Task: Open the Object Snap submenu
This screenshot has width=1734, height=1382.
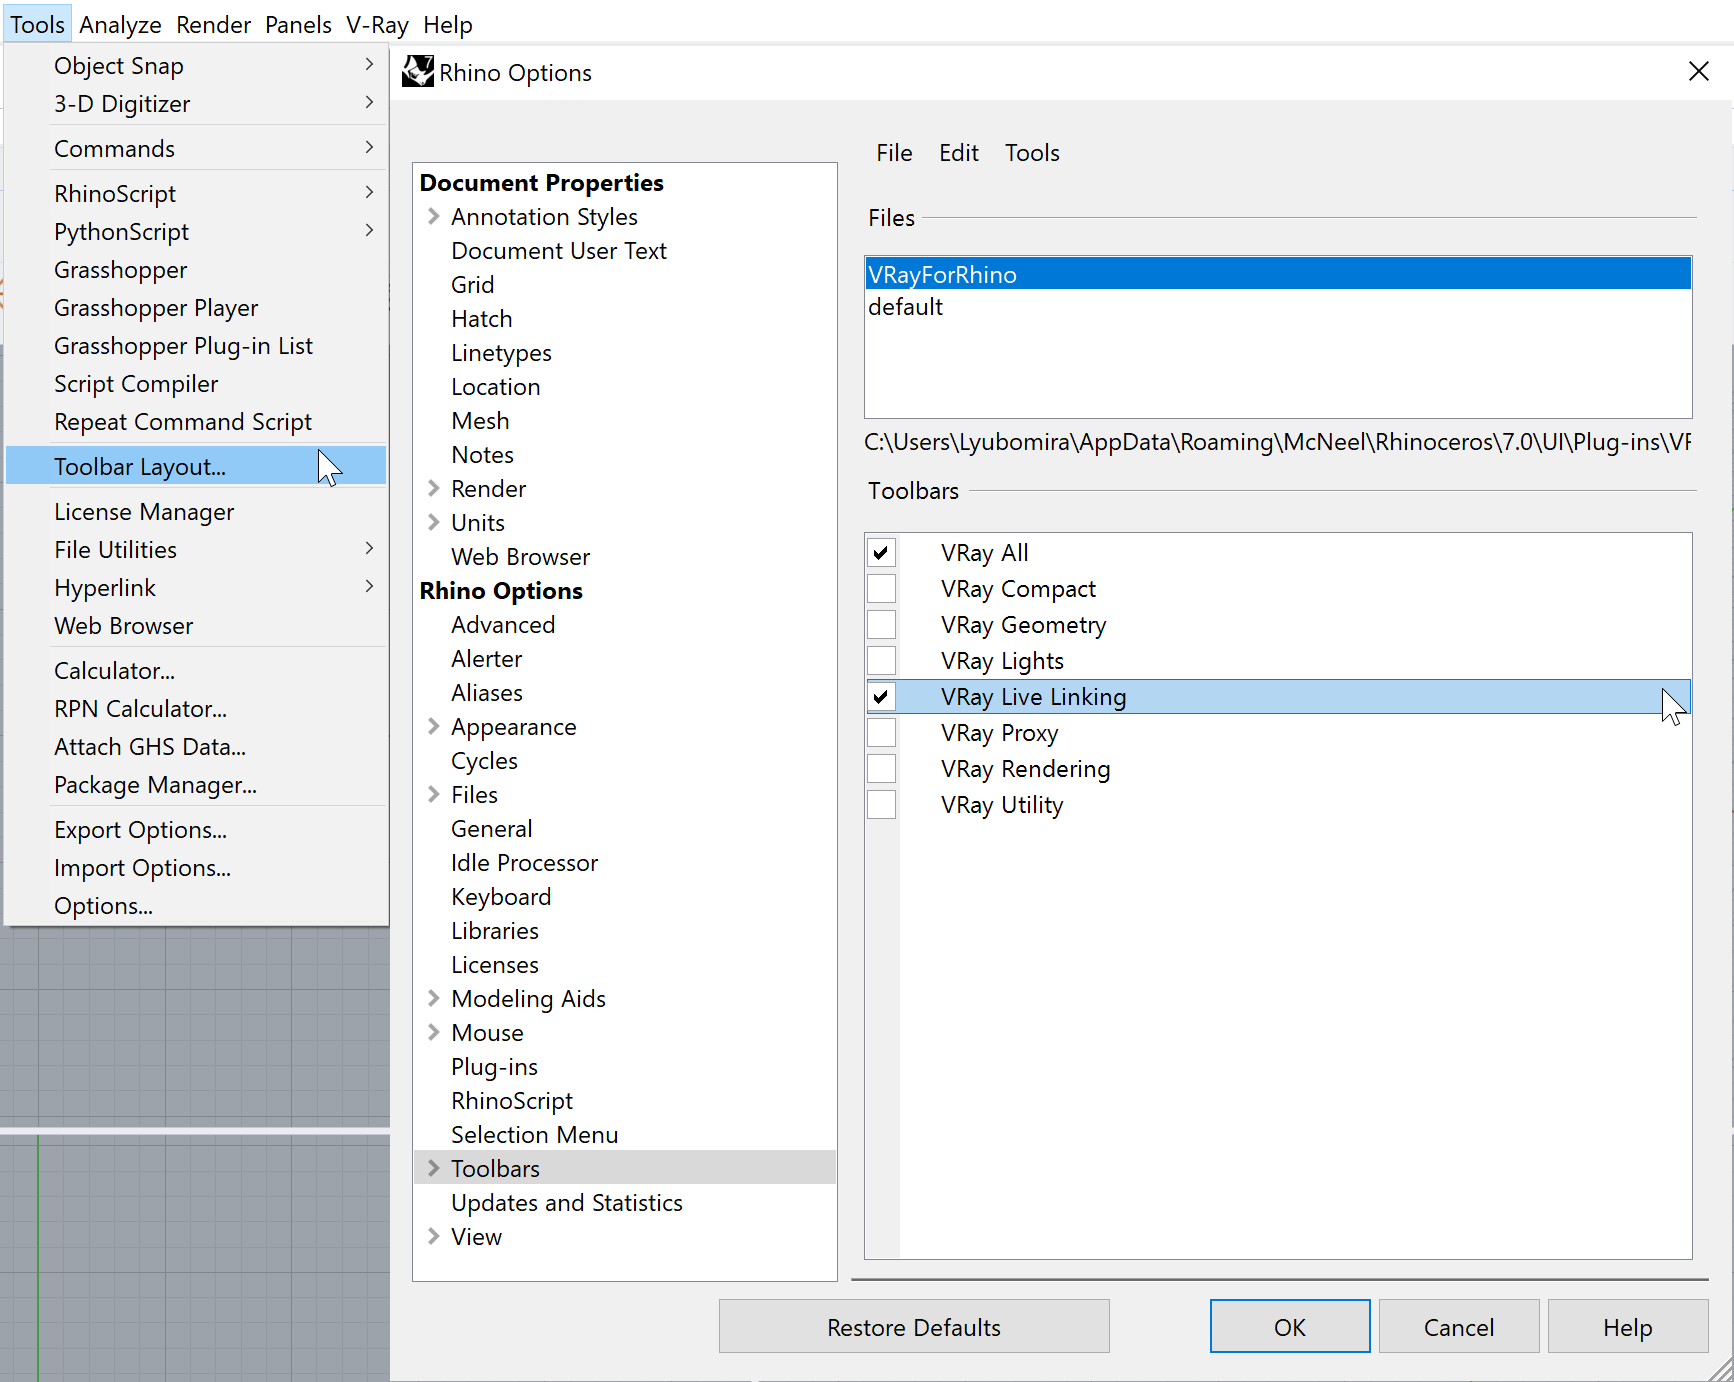Action: (196, 66)
